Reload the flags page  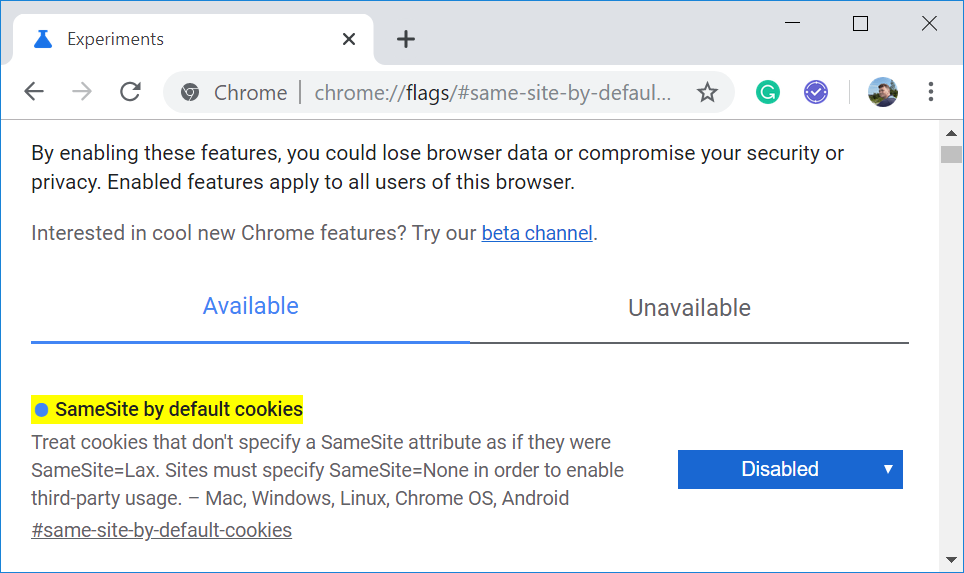click(130, 93)
